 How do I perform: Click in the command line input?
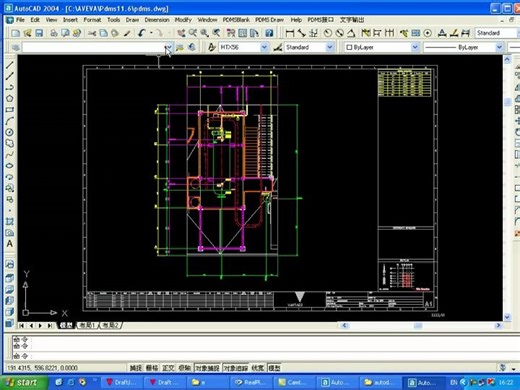tap(266, 356)
